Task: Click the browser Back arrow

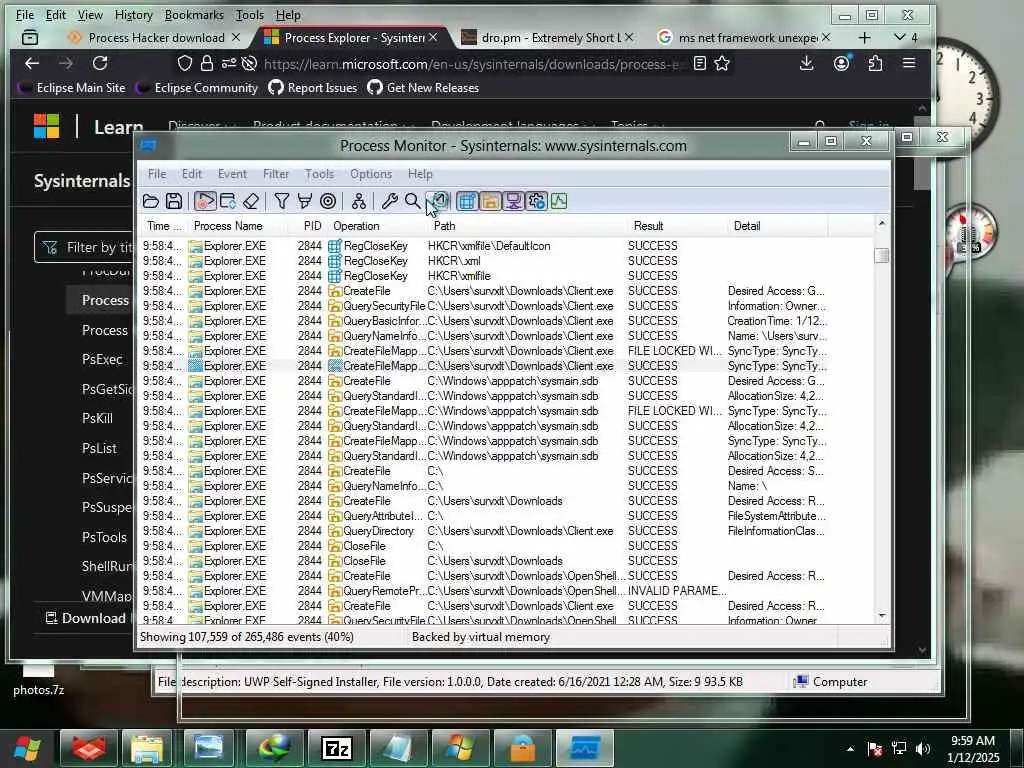Action: click(32, 63)
